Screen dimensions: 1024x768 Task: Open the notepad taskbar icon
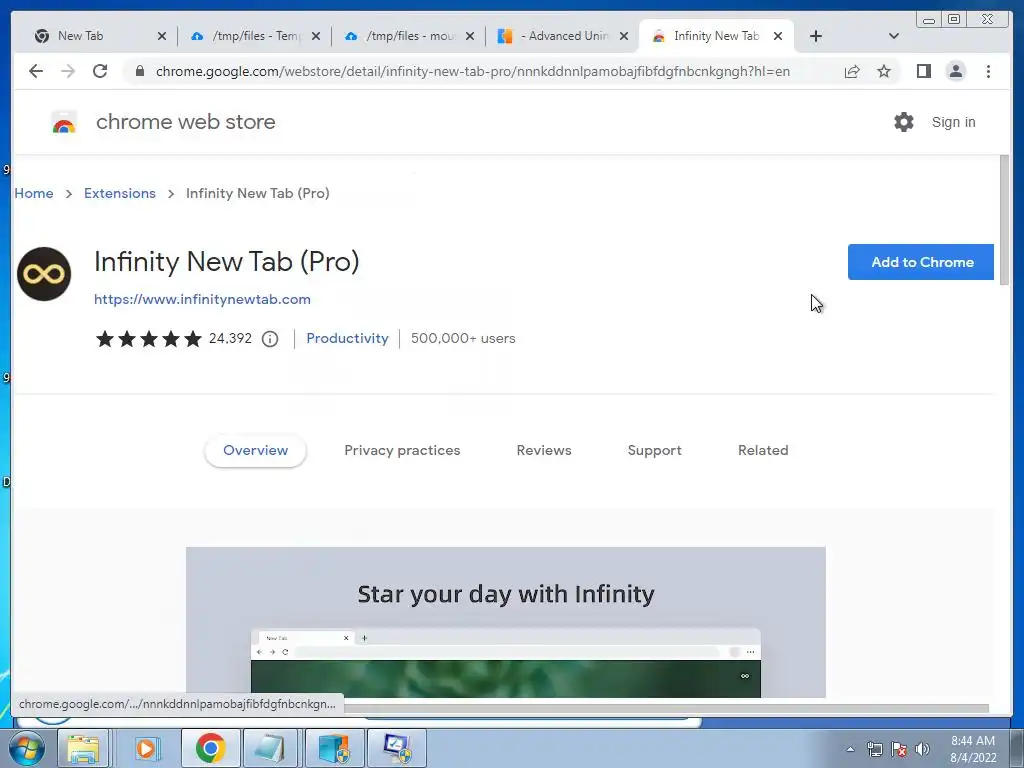[x=270, y=748]
